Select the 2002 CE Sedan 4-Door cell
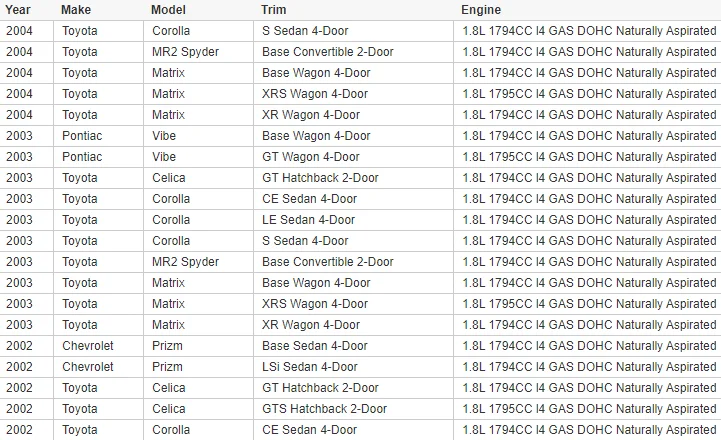This screenshot has width=721, height=440. tap(309, 430)
